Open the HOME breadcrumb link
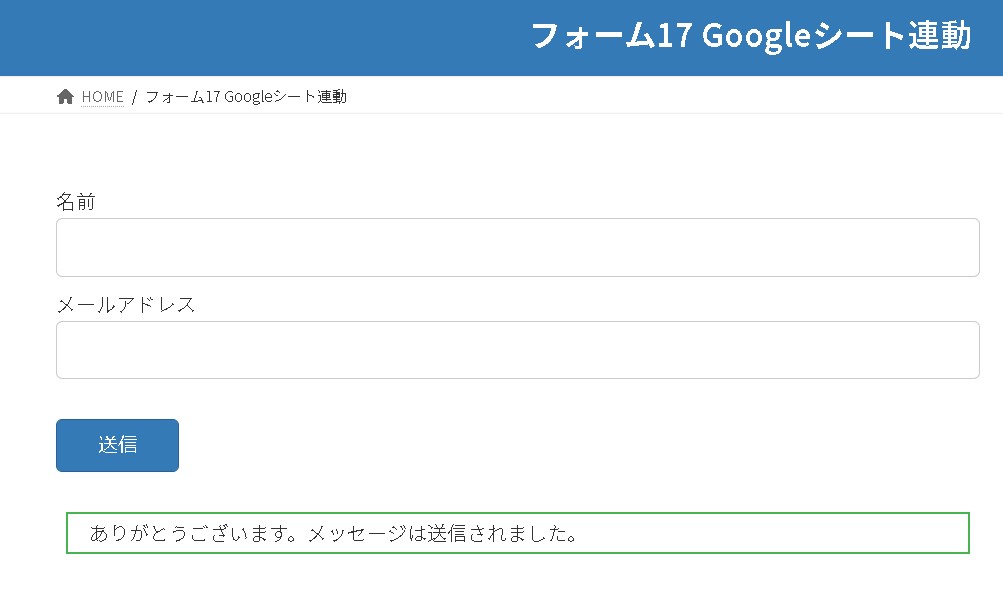This screenshot has width=1003, height=590. coord(103,97)
